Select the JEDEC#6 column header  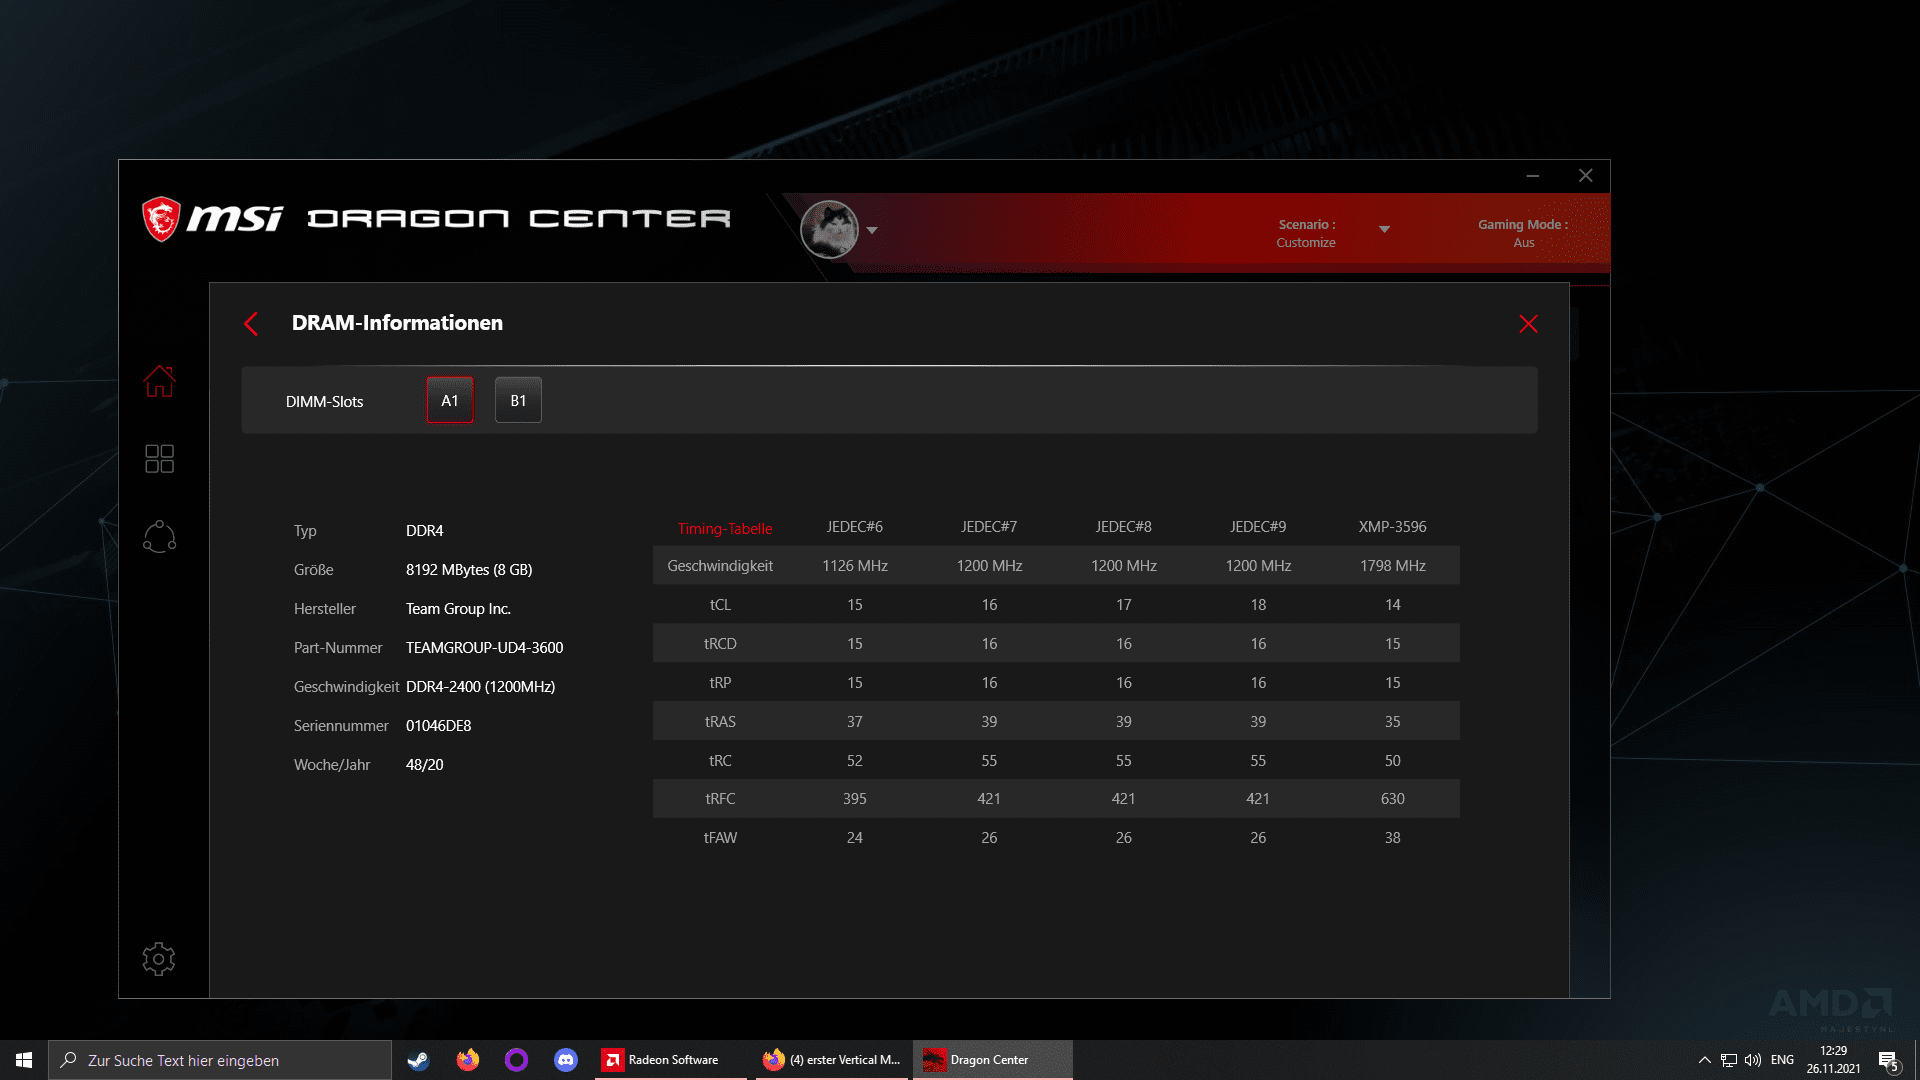[x=855, y=526]
